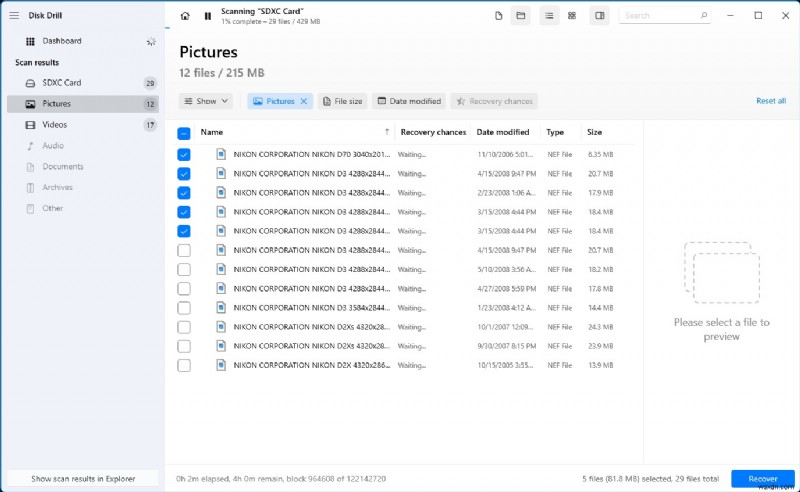The image size is (800, 492).
Task: Check the 4/27/2008 17.8 MB file checkbox
Action: (184, 289)
